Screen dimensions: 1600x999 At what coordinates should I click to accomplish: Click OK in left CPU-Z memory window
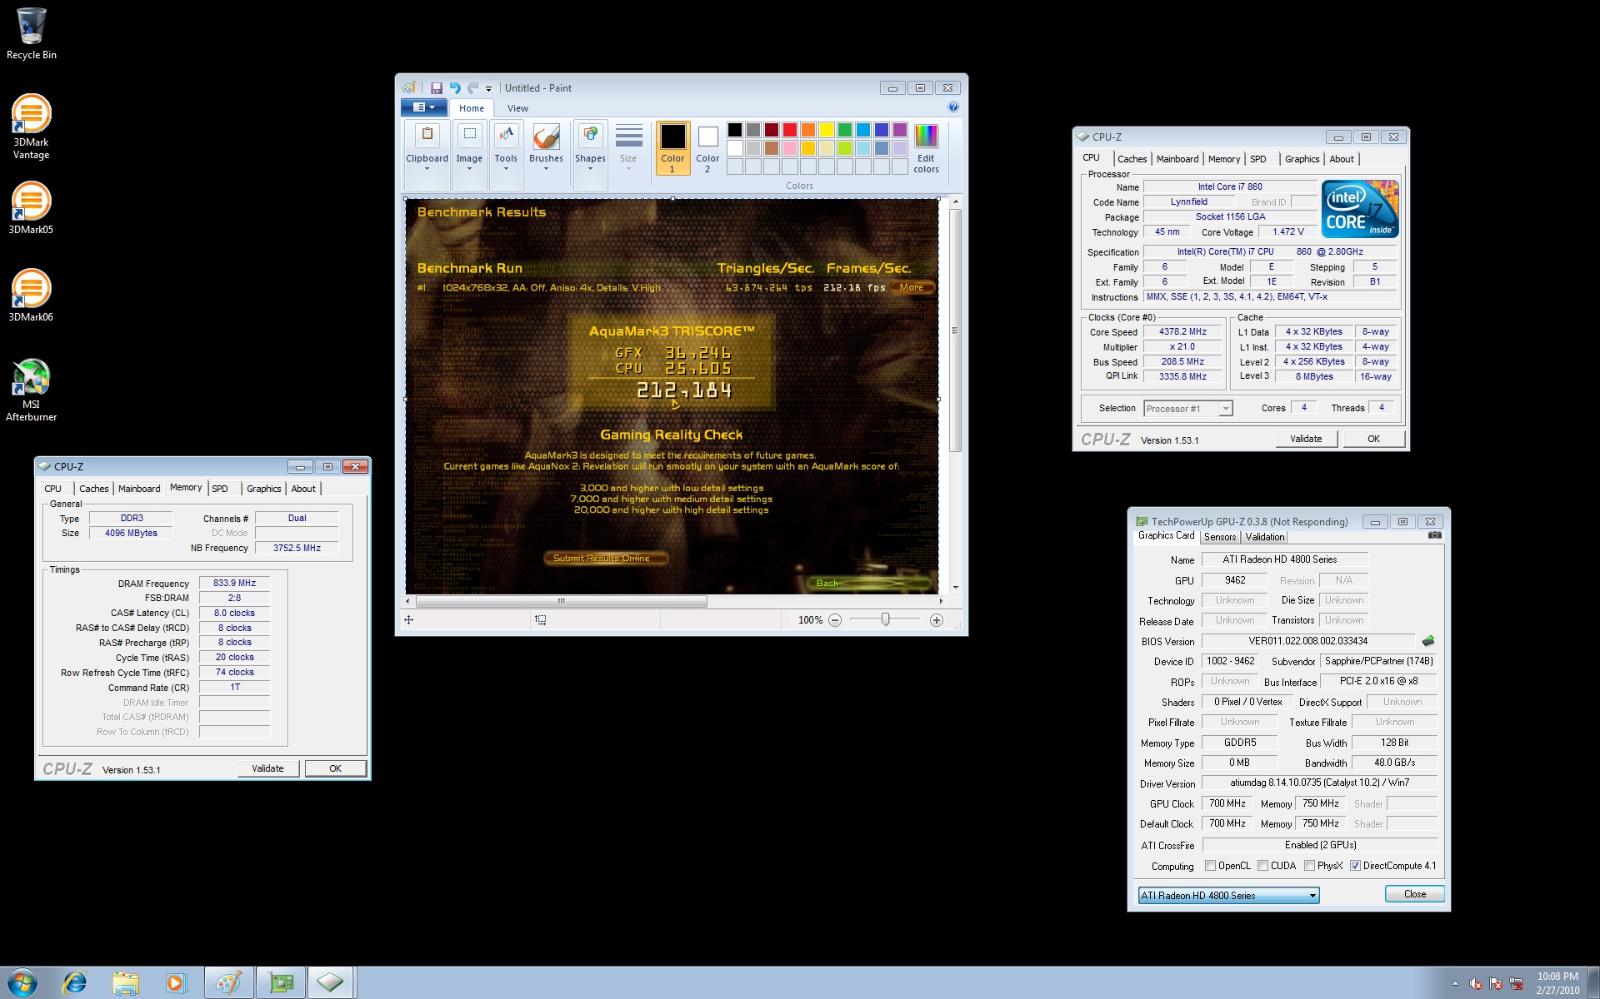[335, 769]
